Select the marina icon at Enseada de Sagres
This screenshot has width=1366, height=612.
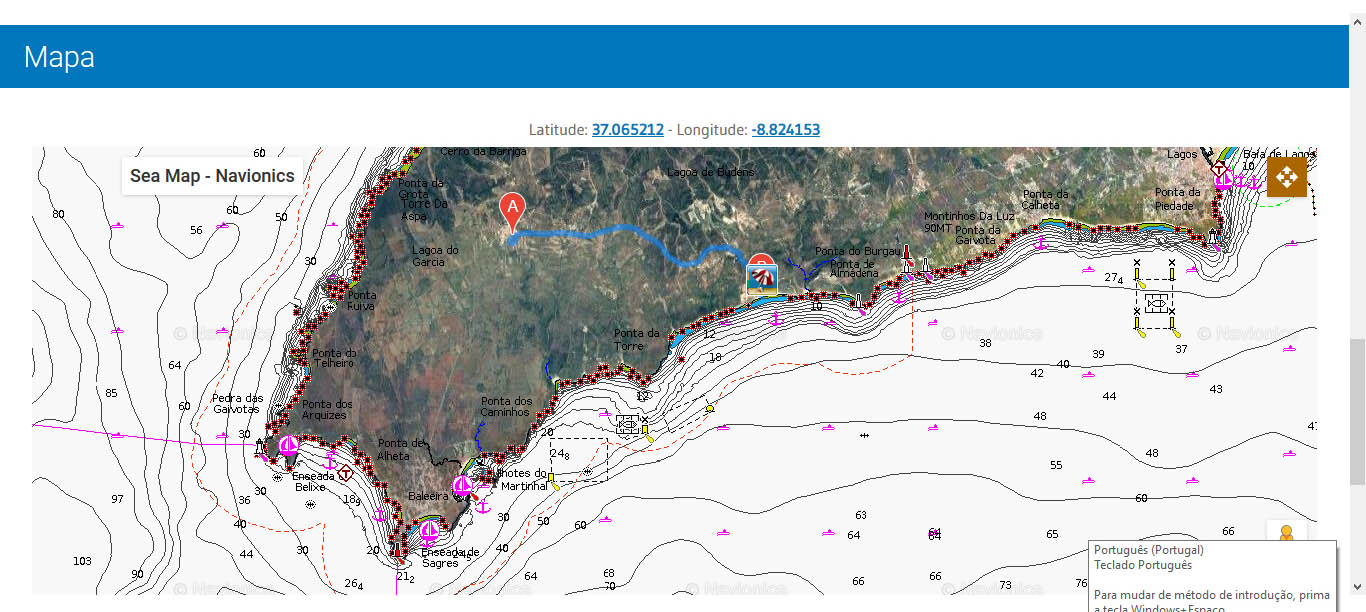(430, 531)
